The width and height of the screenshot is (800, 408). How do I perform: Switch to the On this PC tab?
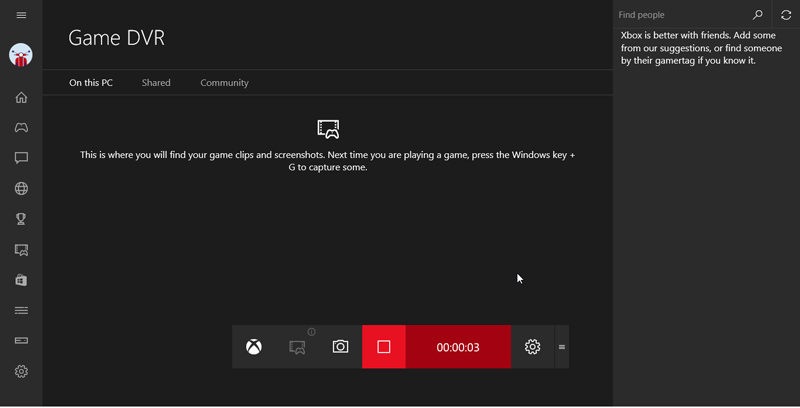91,83
